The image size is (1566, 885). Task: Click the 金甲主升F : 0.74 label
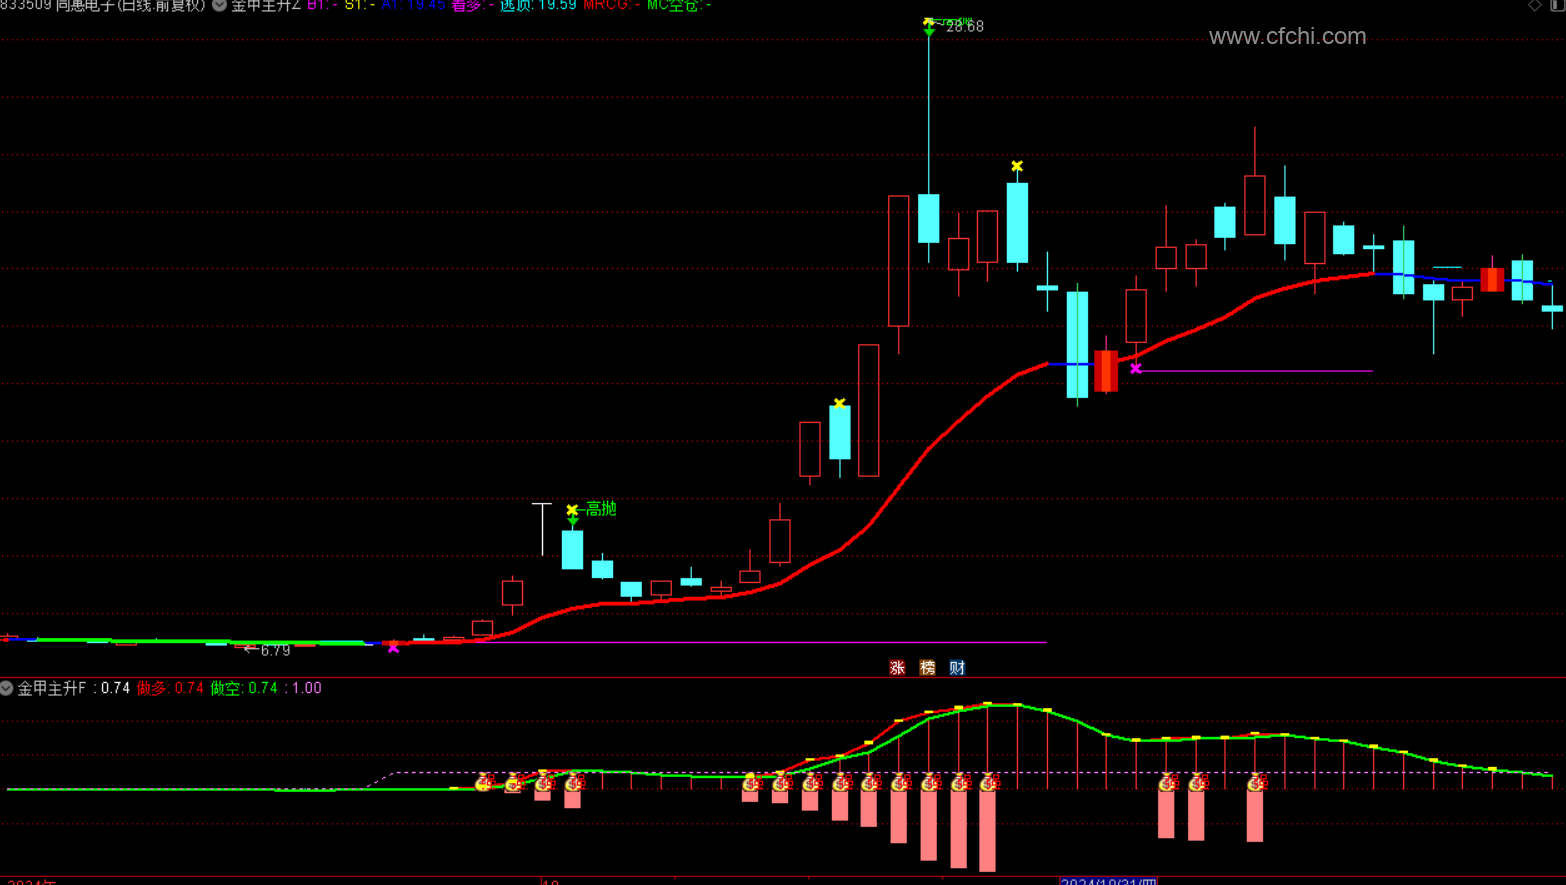74,688
